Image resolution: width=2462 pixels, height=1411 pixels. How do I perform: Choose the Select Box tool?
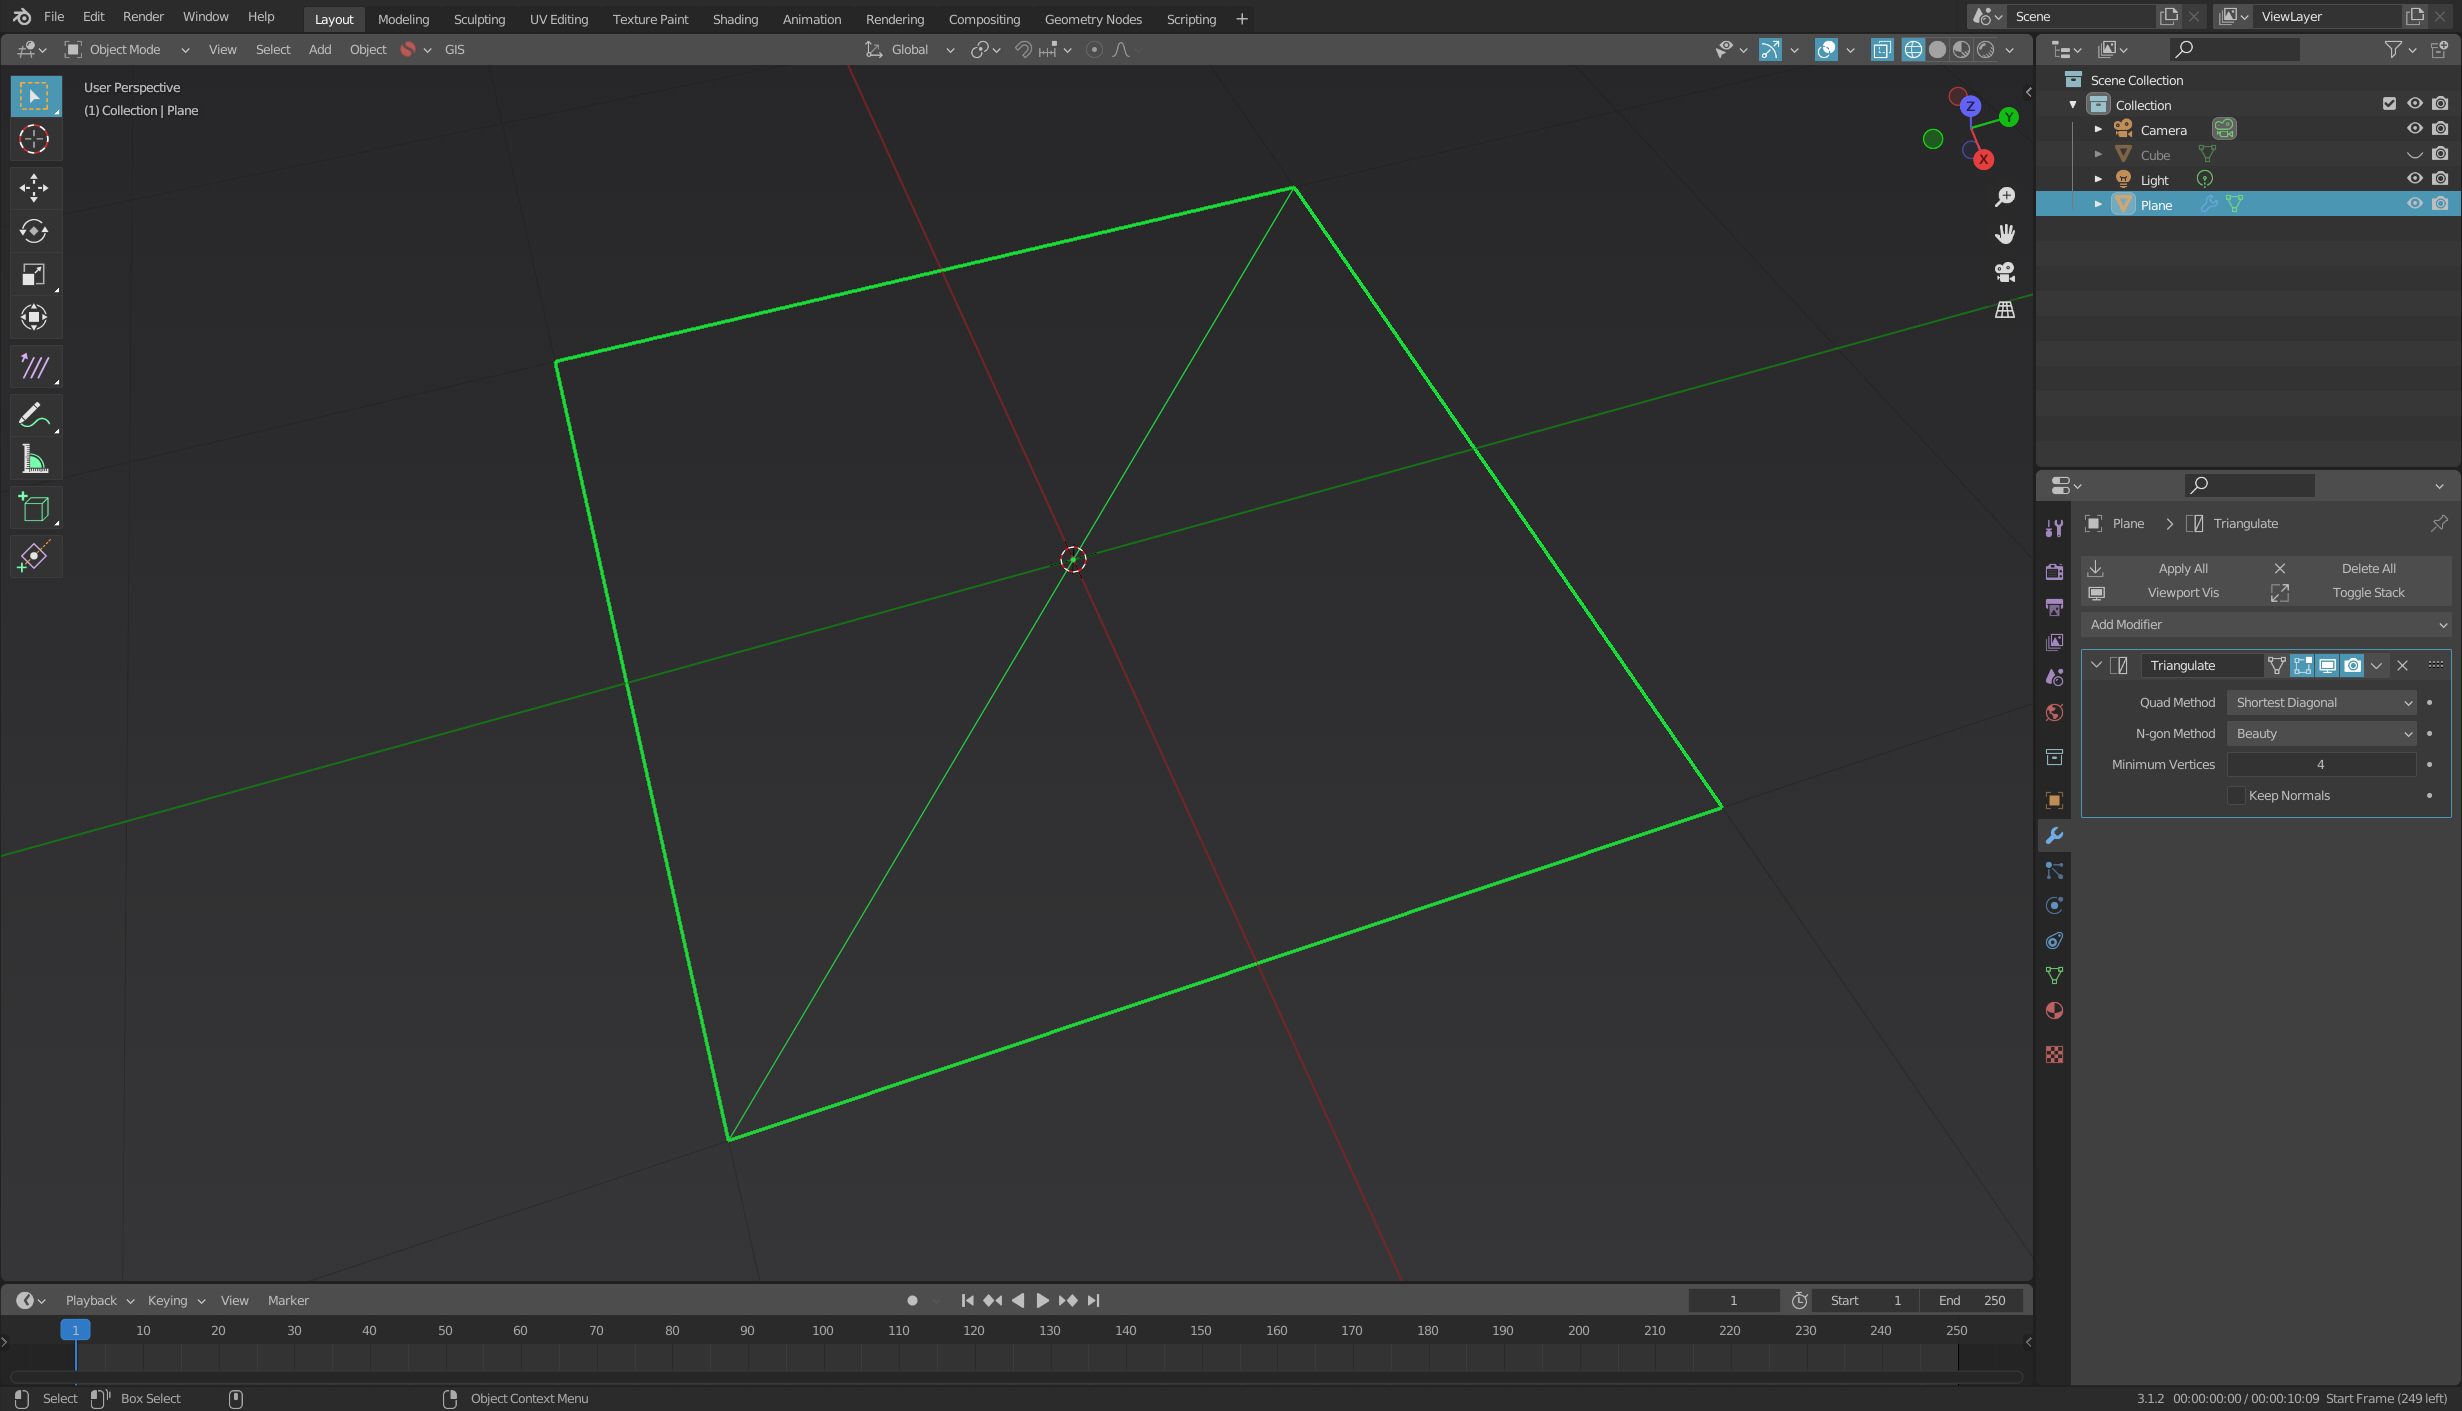click(34, 96)
